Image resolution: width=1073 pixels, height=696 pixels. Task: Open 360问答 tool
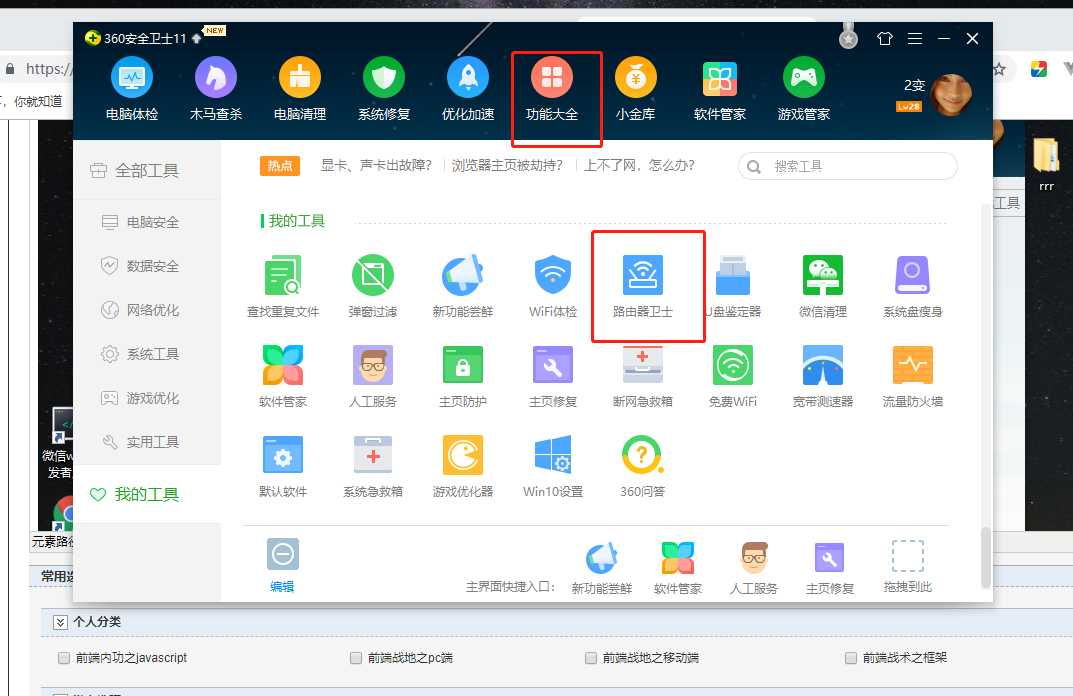[643, 467]
